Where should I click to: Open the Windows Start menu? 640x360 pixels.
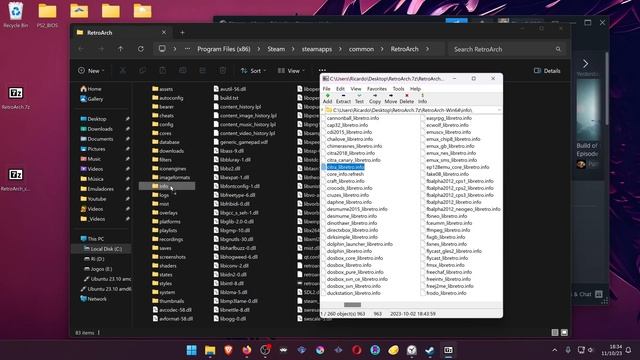pyautogui.click(x=191, y=350)
